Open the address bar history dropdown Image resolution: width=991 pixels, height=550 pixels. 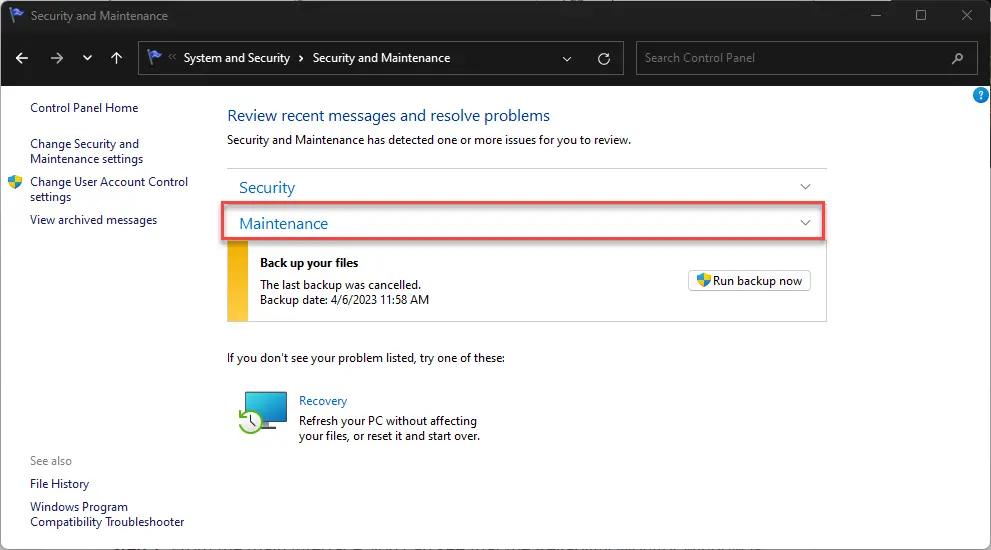[x=570, y=58]
